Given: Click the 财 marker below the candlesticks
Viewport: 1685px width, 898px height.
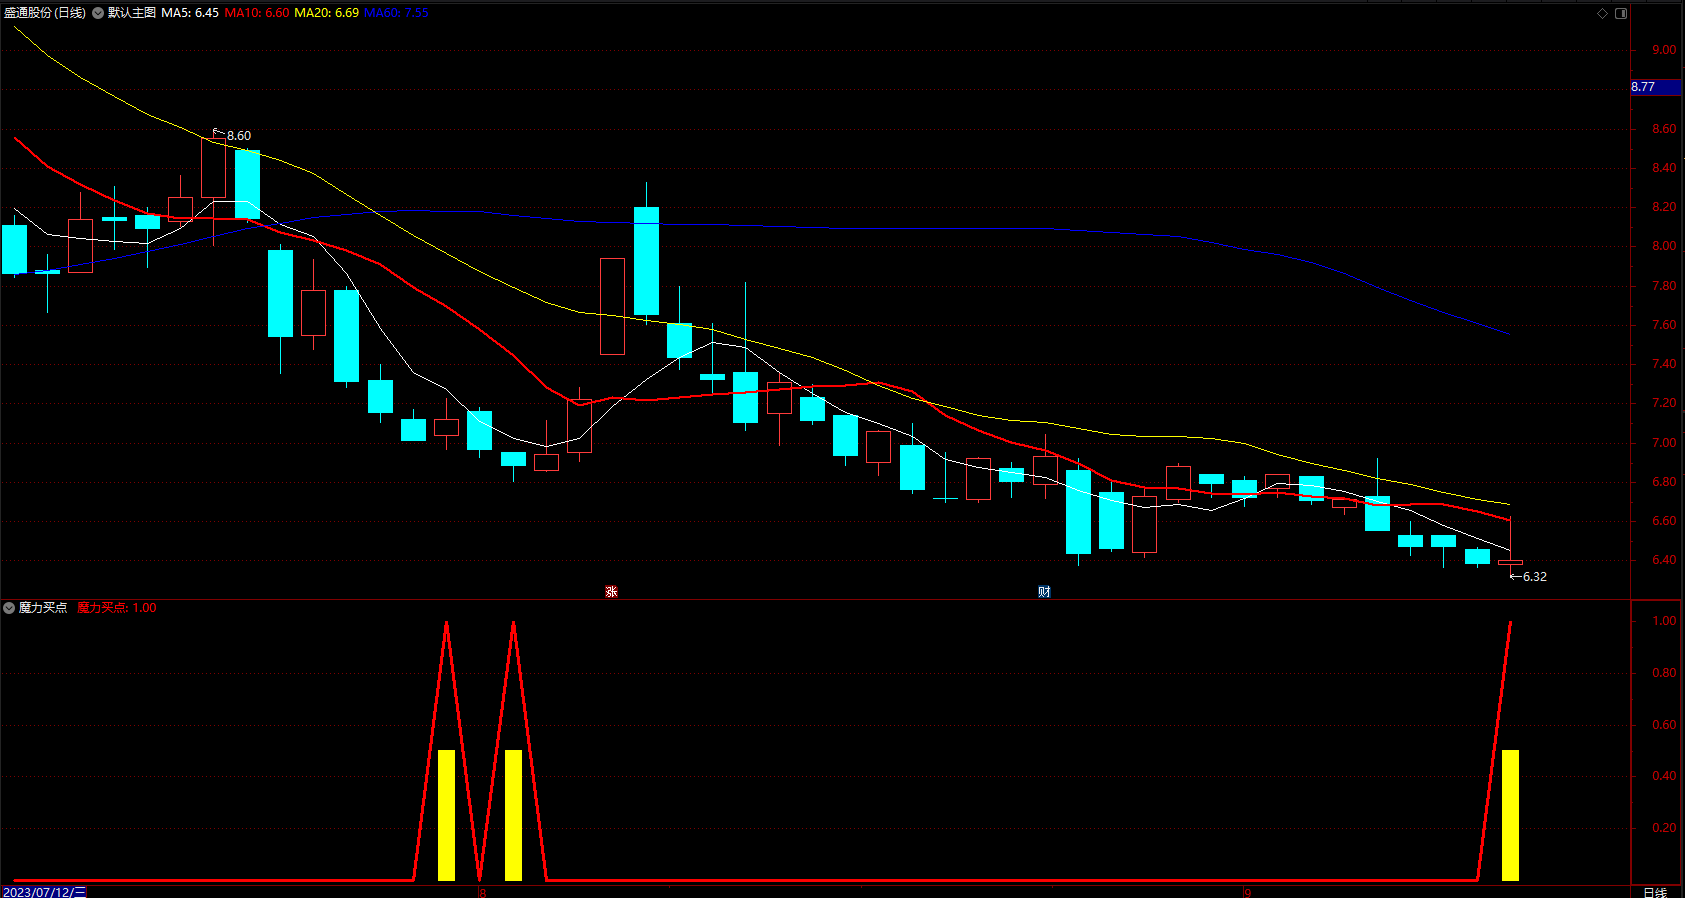Looking at the screenshot, I should tap(1044, 592).
